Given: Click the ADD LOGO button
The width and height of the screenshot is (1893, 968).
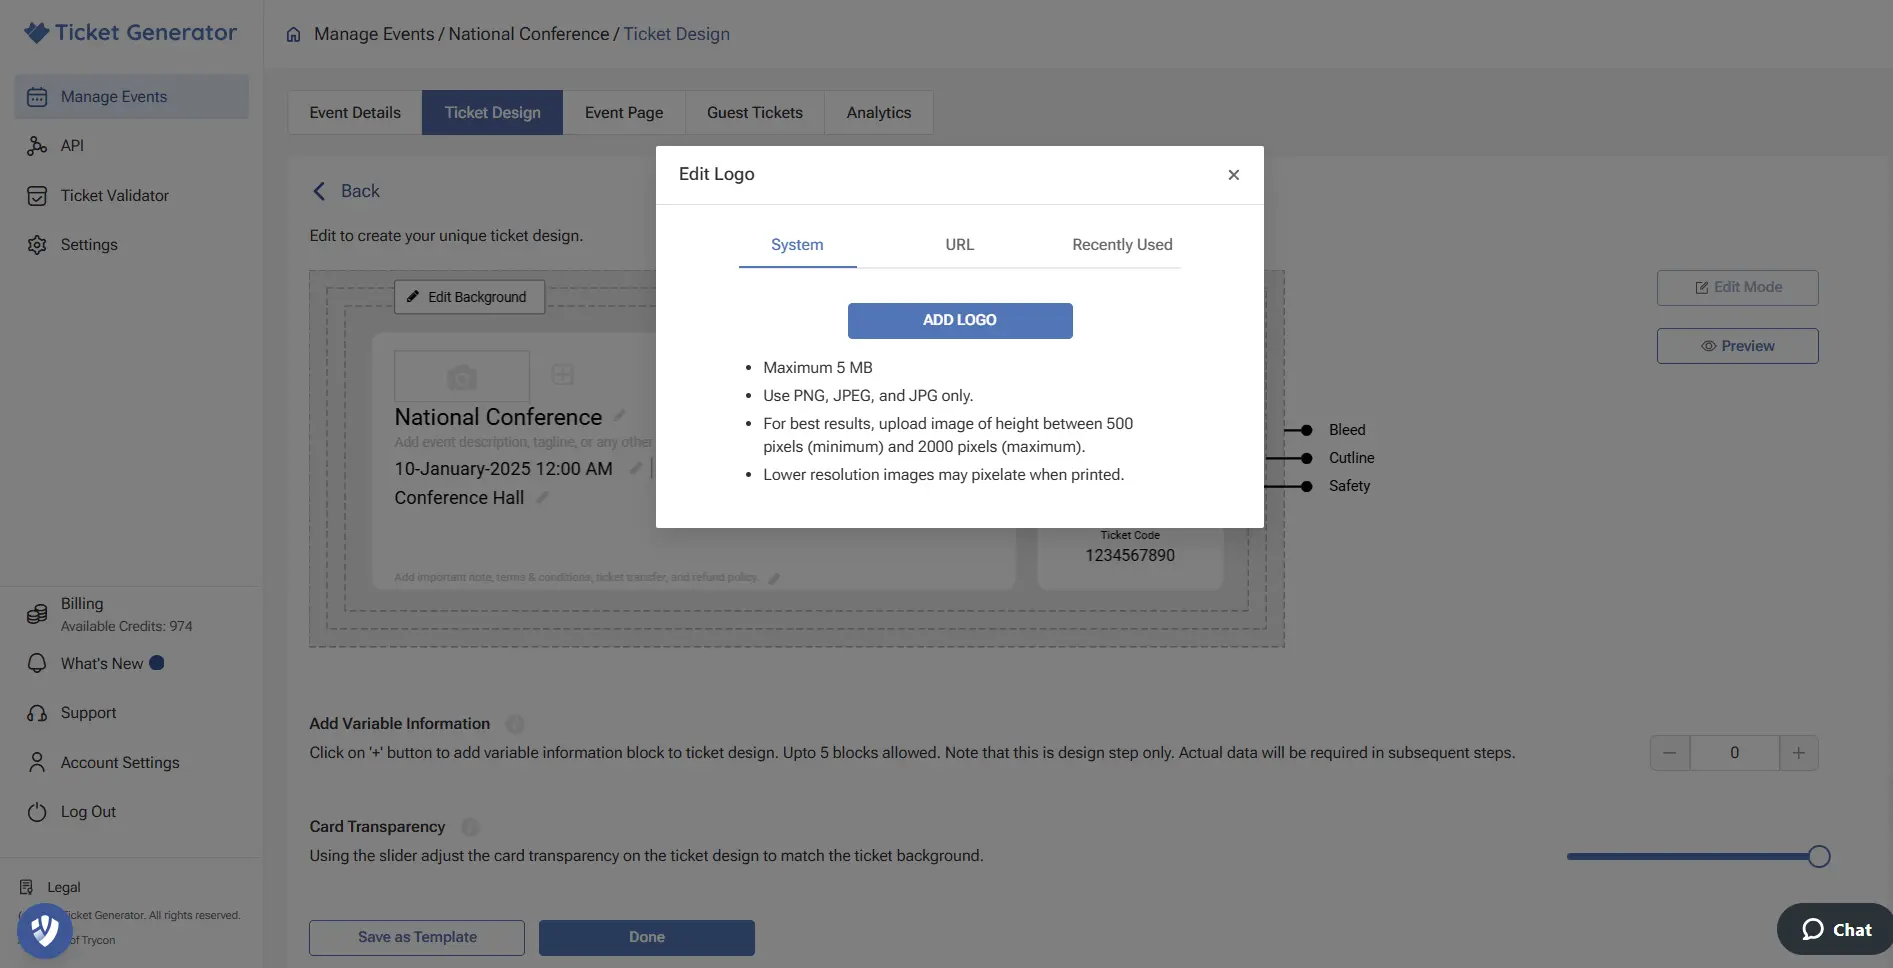Looking at the screenshot, I should click(x=960, y=321).
